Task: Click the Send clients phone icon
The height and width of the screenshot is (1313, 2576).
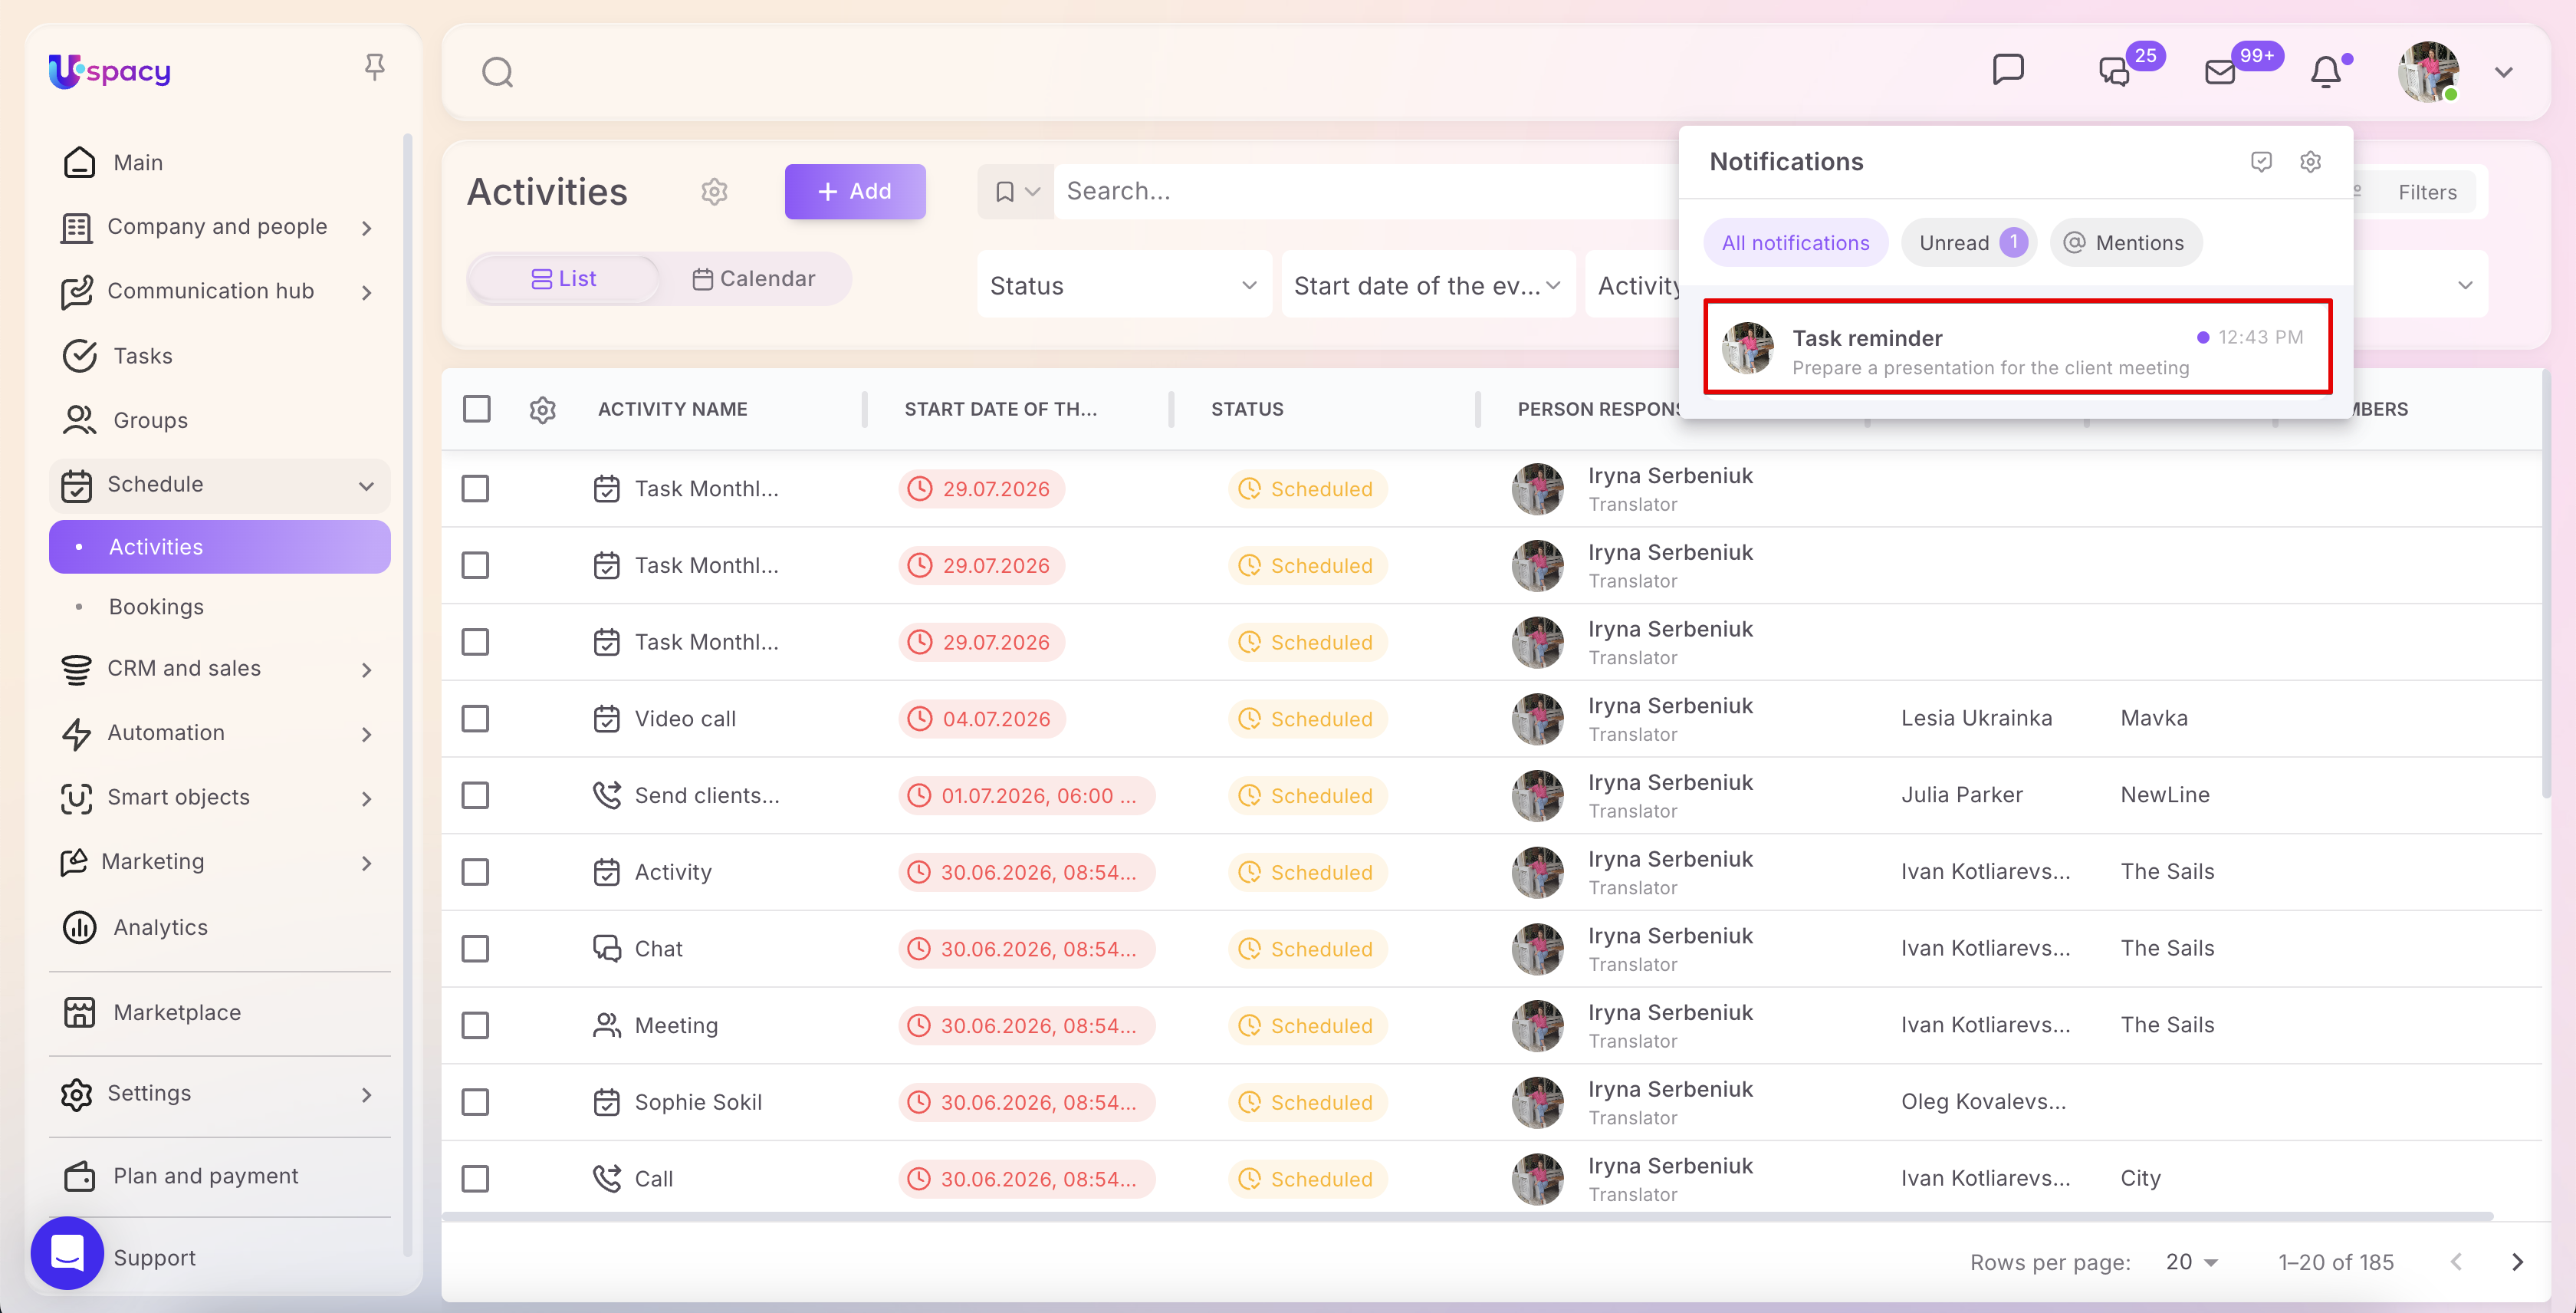Action: click(x=606, y=795)
